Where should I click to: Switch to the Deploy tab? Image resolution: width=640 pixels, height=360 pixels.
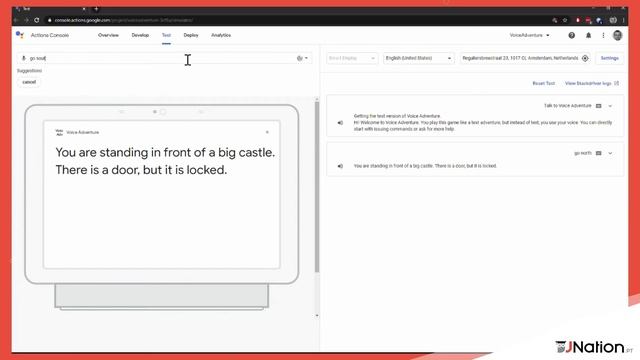pyautogui.click(x=191, y=36)
